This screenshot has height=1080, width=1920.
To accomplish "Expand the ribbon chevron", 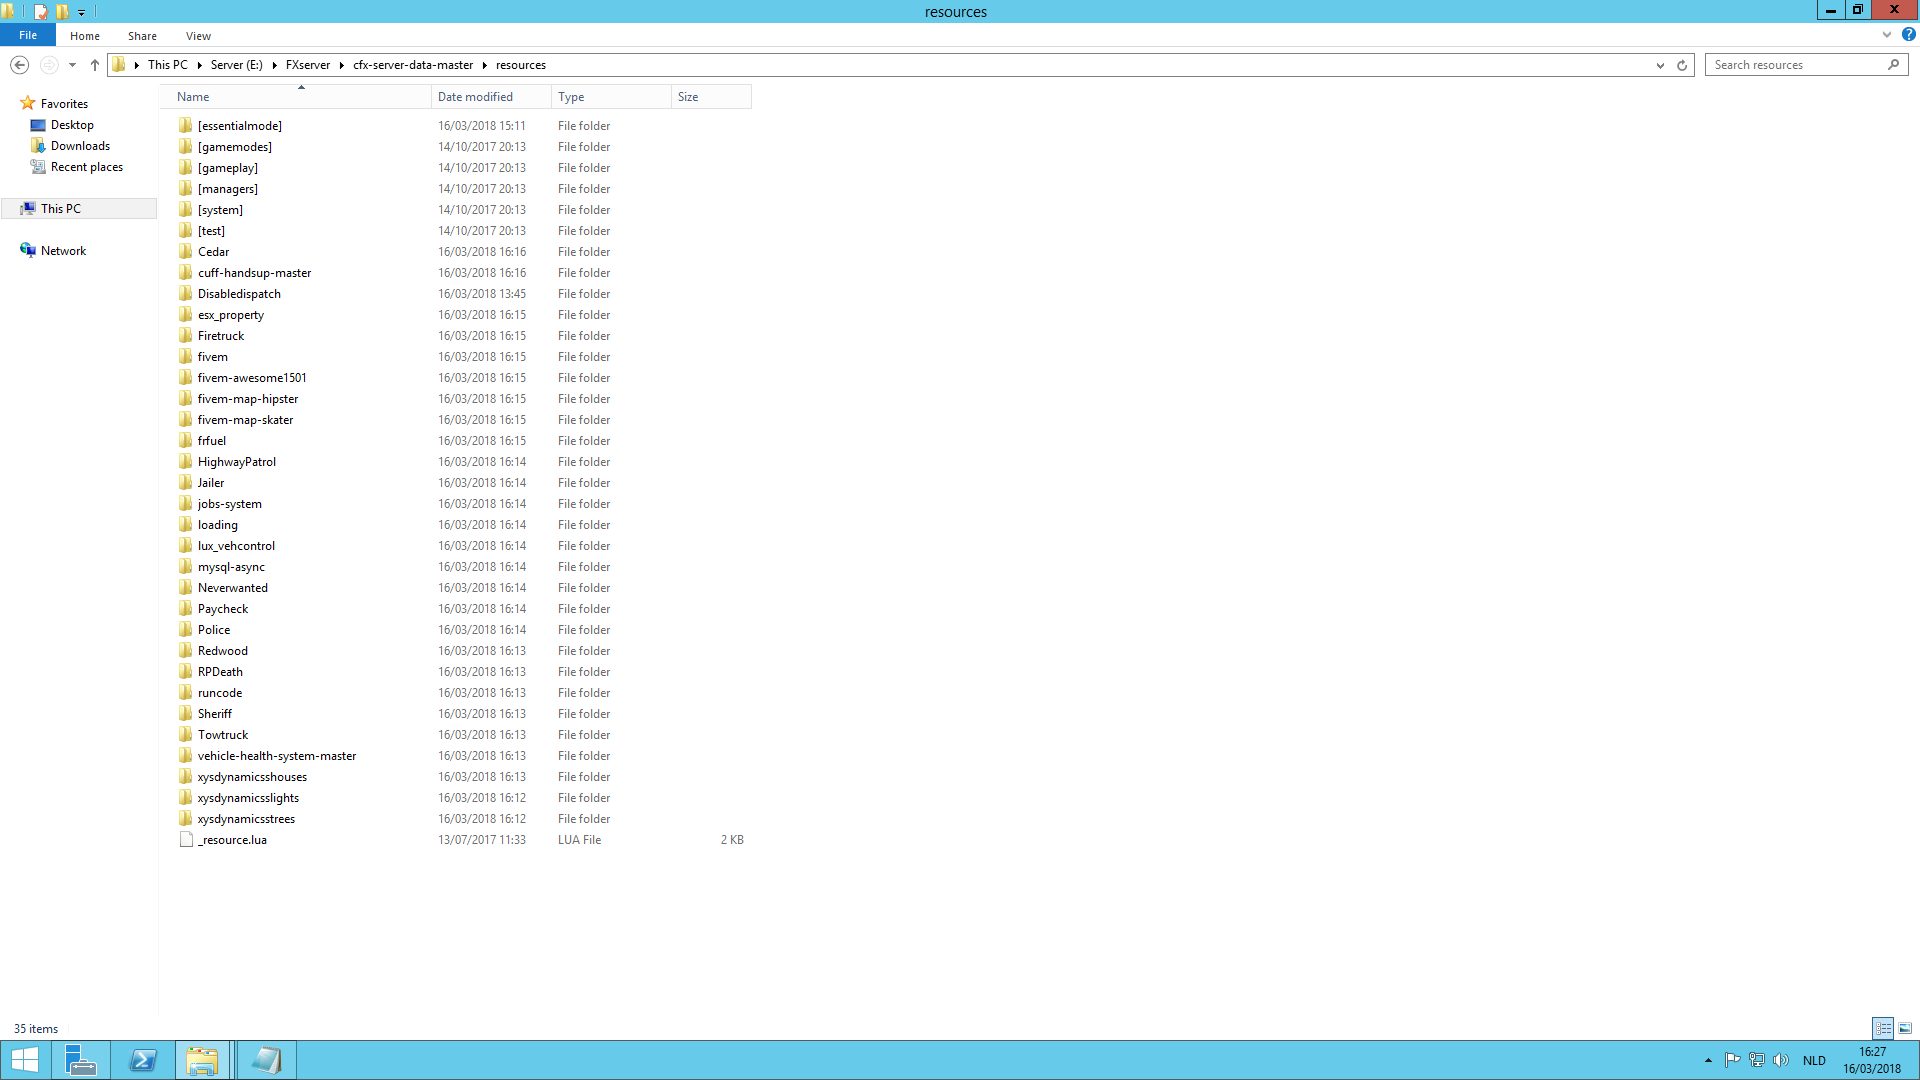I will pyautogui.click(x=1887, y=34).
